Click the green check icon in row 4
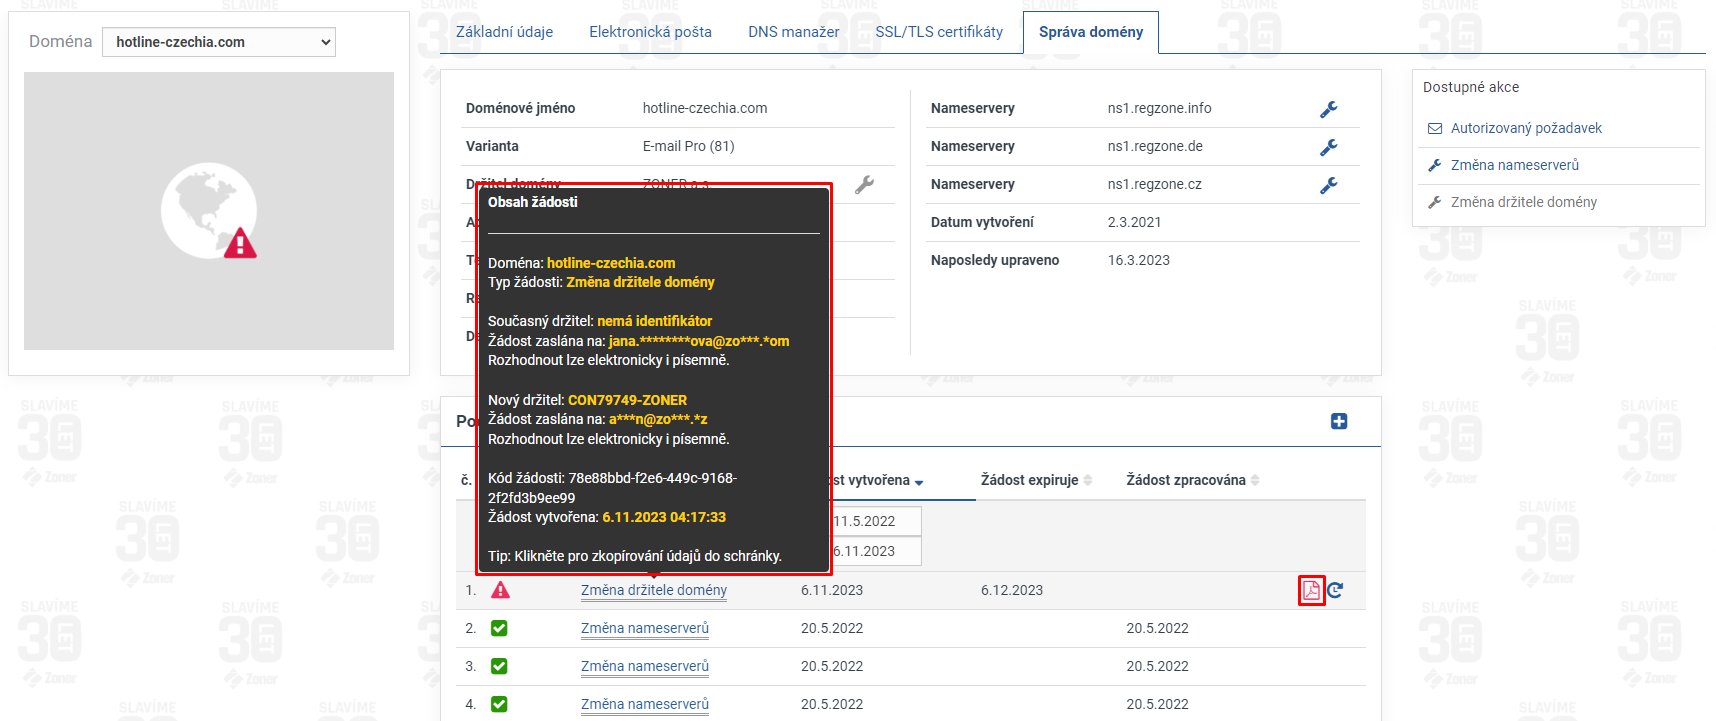The image size is (1716, 721). [x=499, y=704]
